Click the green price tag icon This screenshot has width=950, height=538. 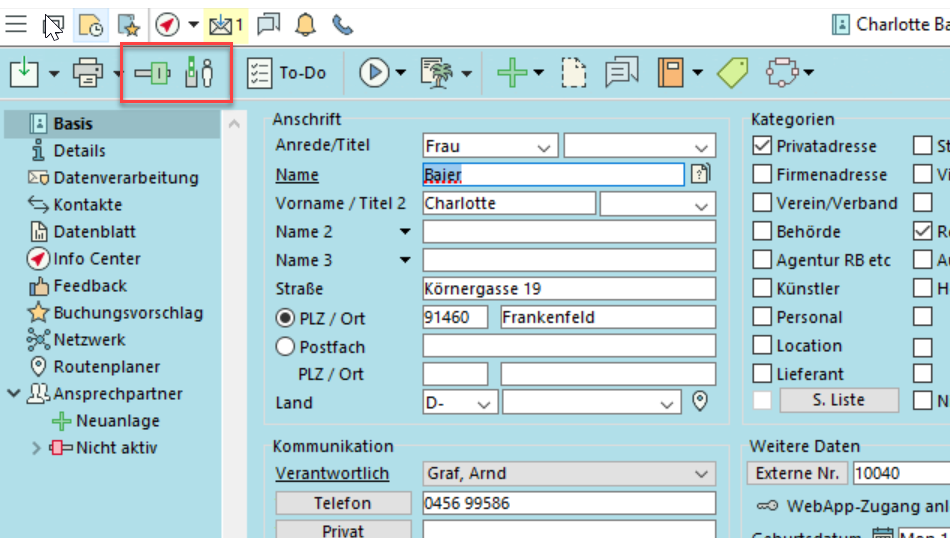point(733,73)
